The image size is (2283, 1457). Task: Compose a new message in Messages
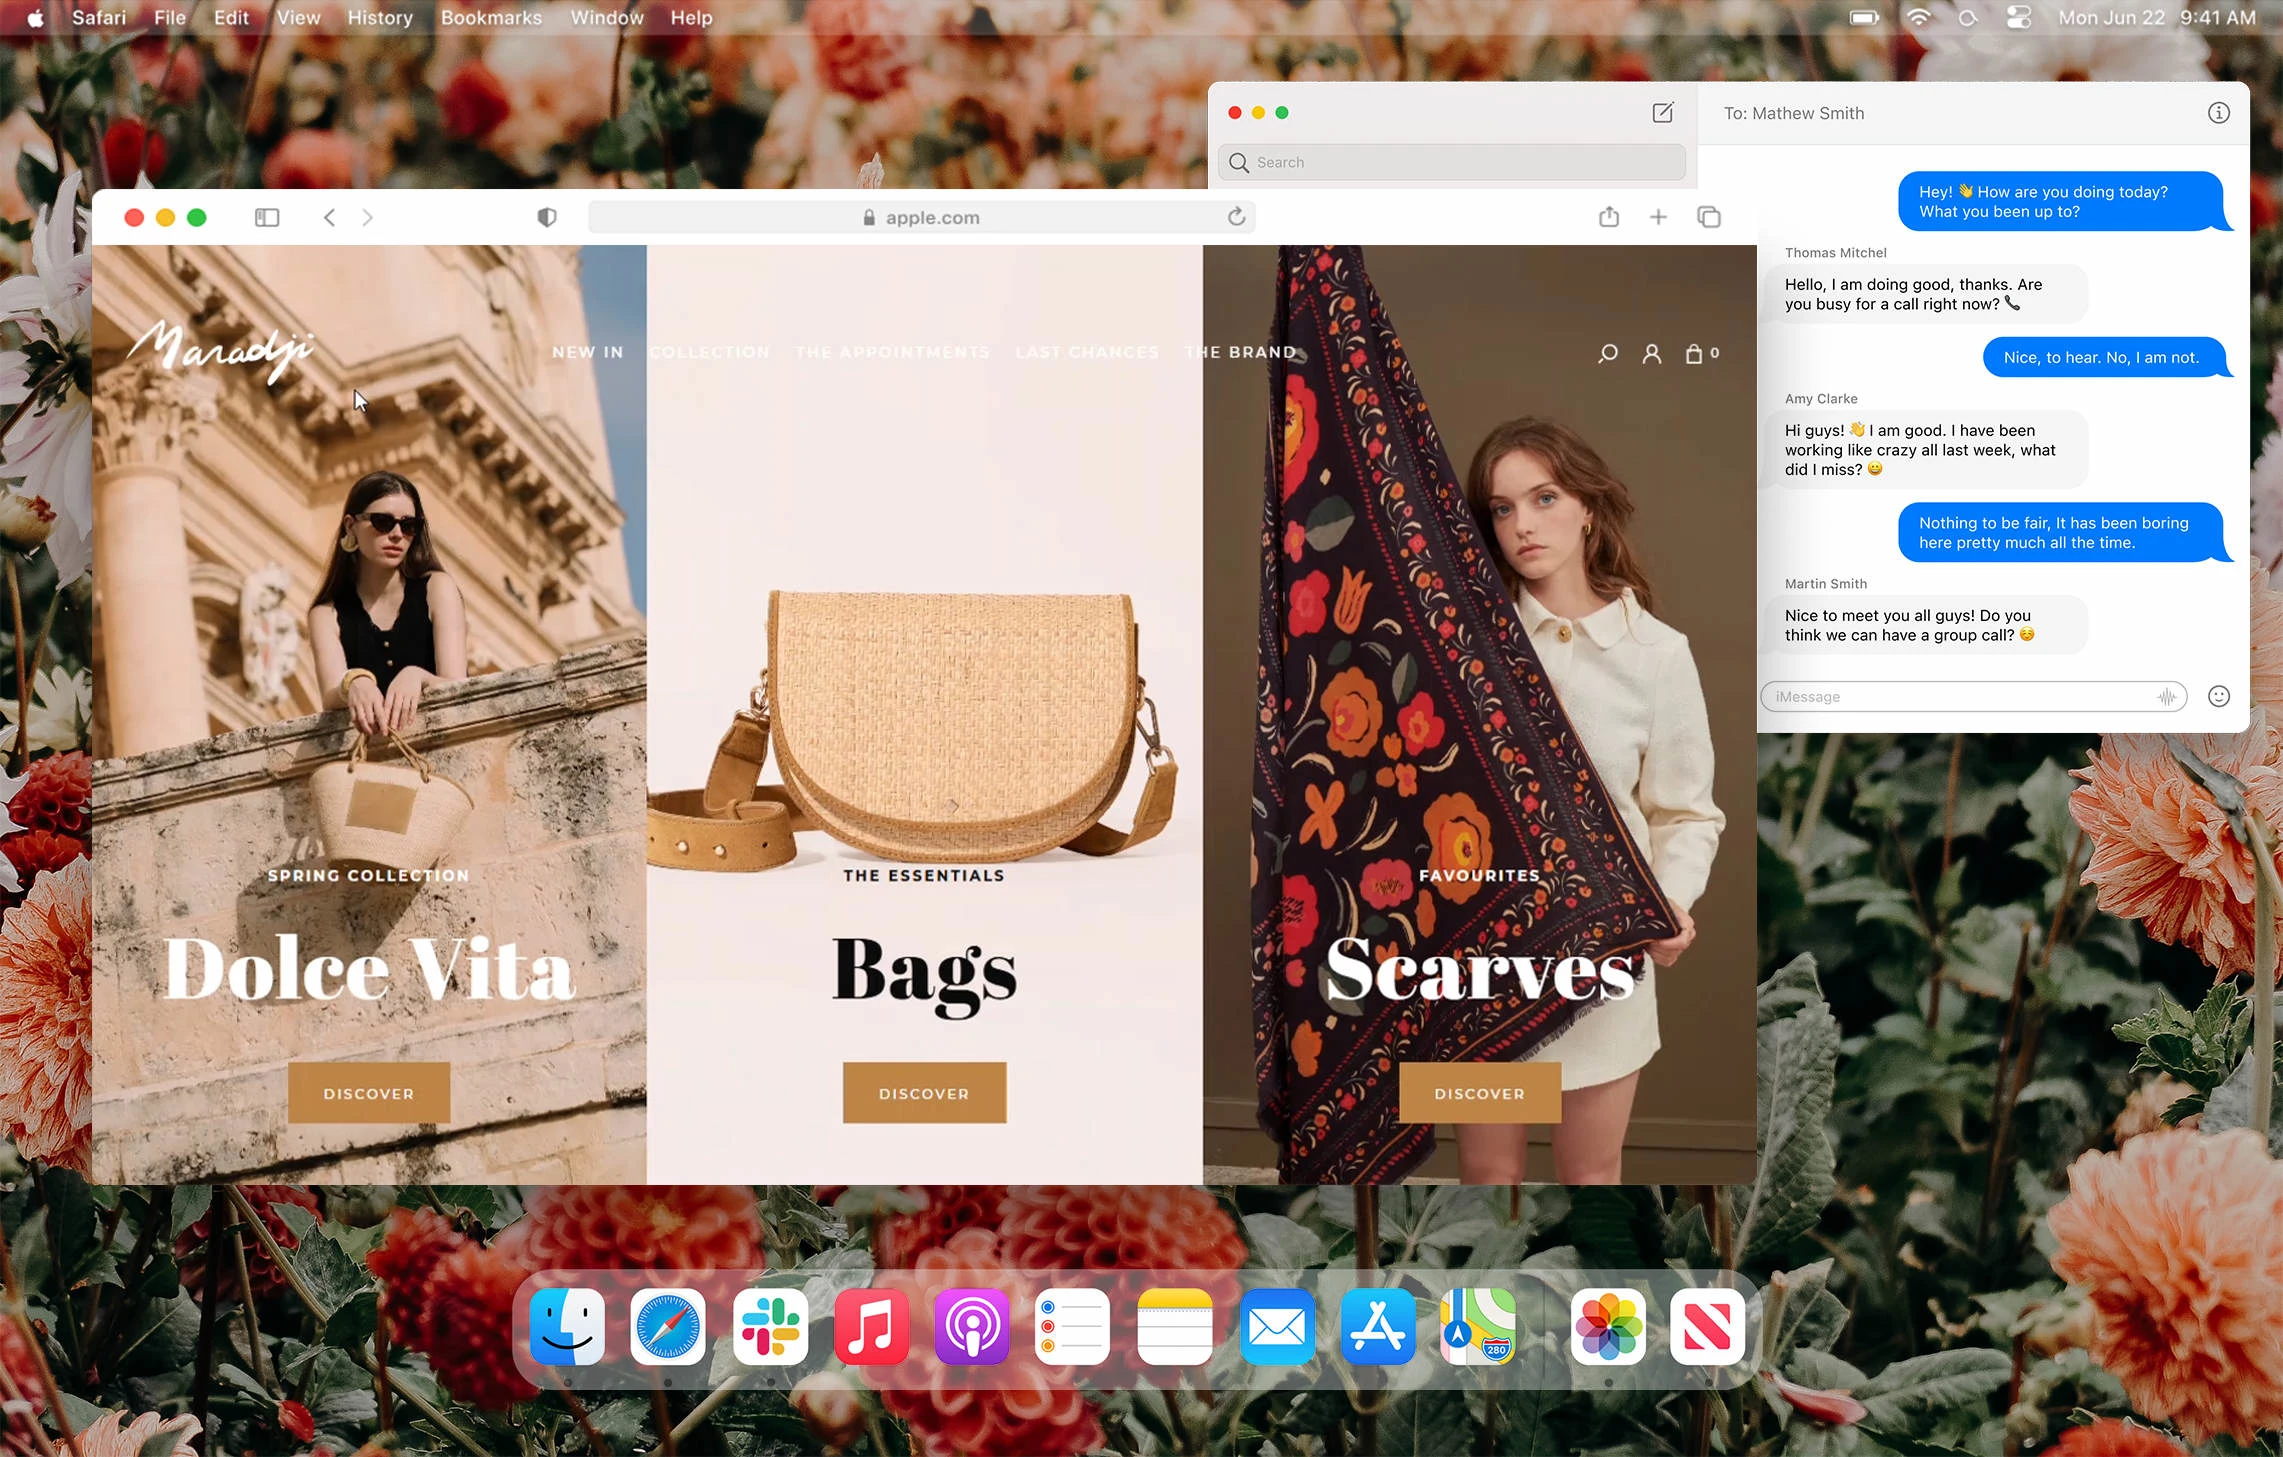[1662, 113]
